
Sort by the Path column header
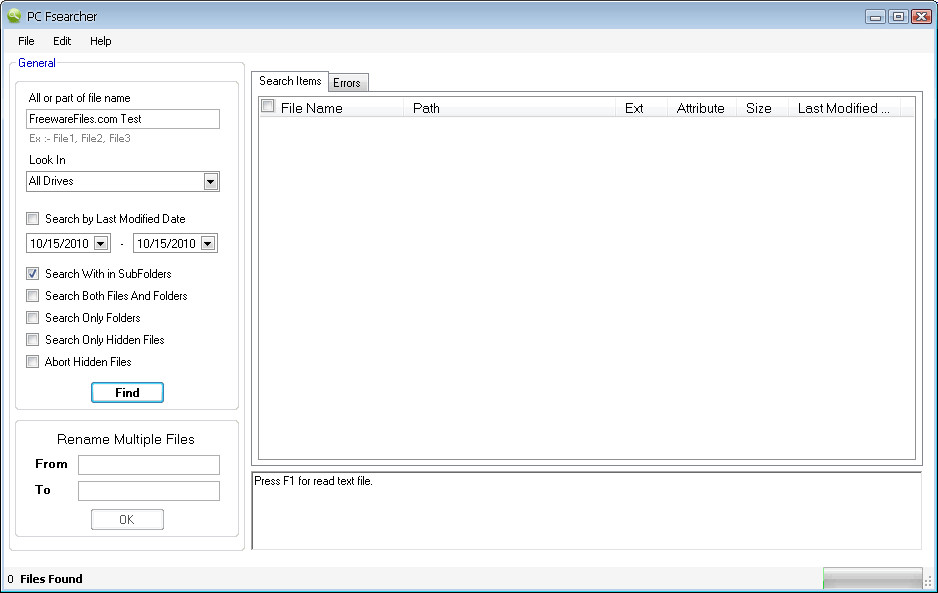510,108
